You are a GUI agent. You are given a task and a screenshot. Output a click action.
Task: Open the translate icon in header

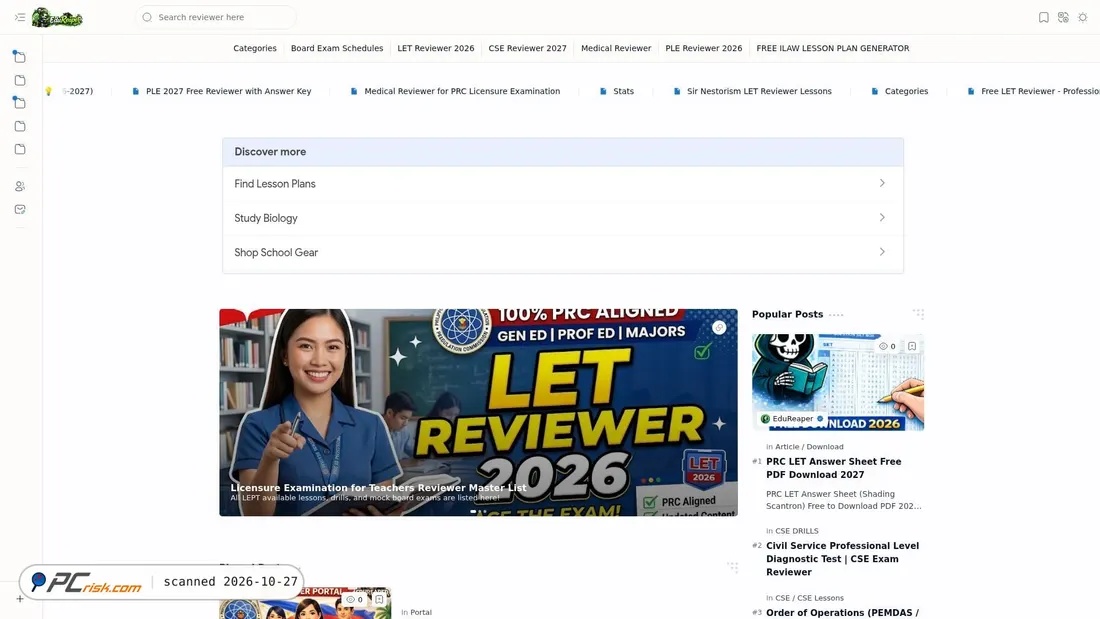tap(1064, 18)
